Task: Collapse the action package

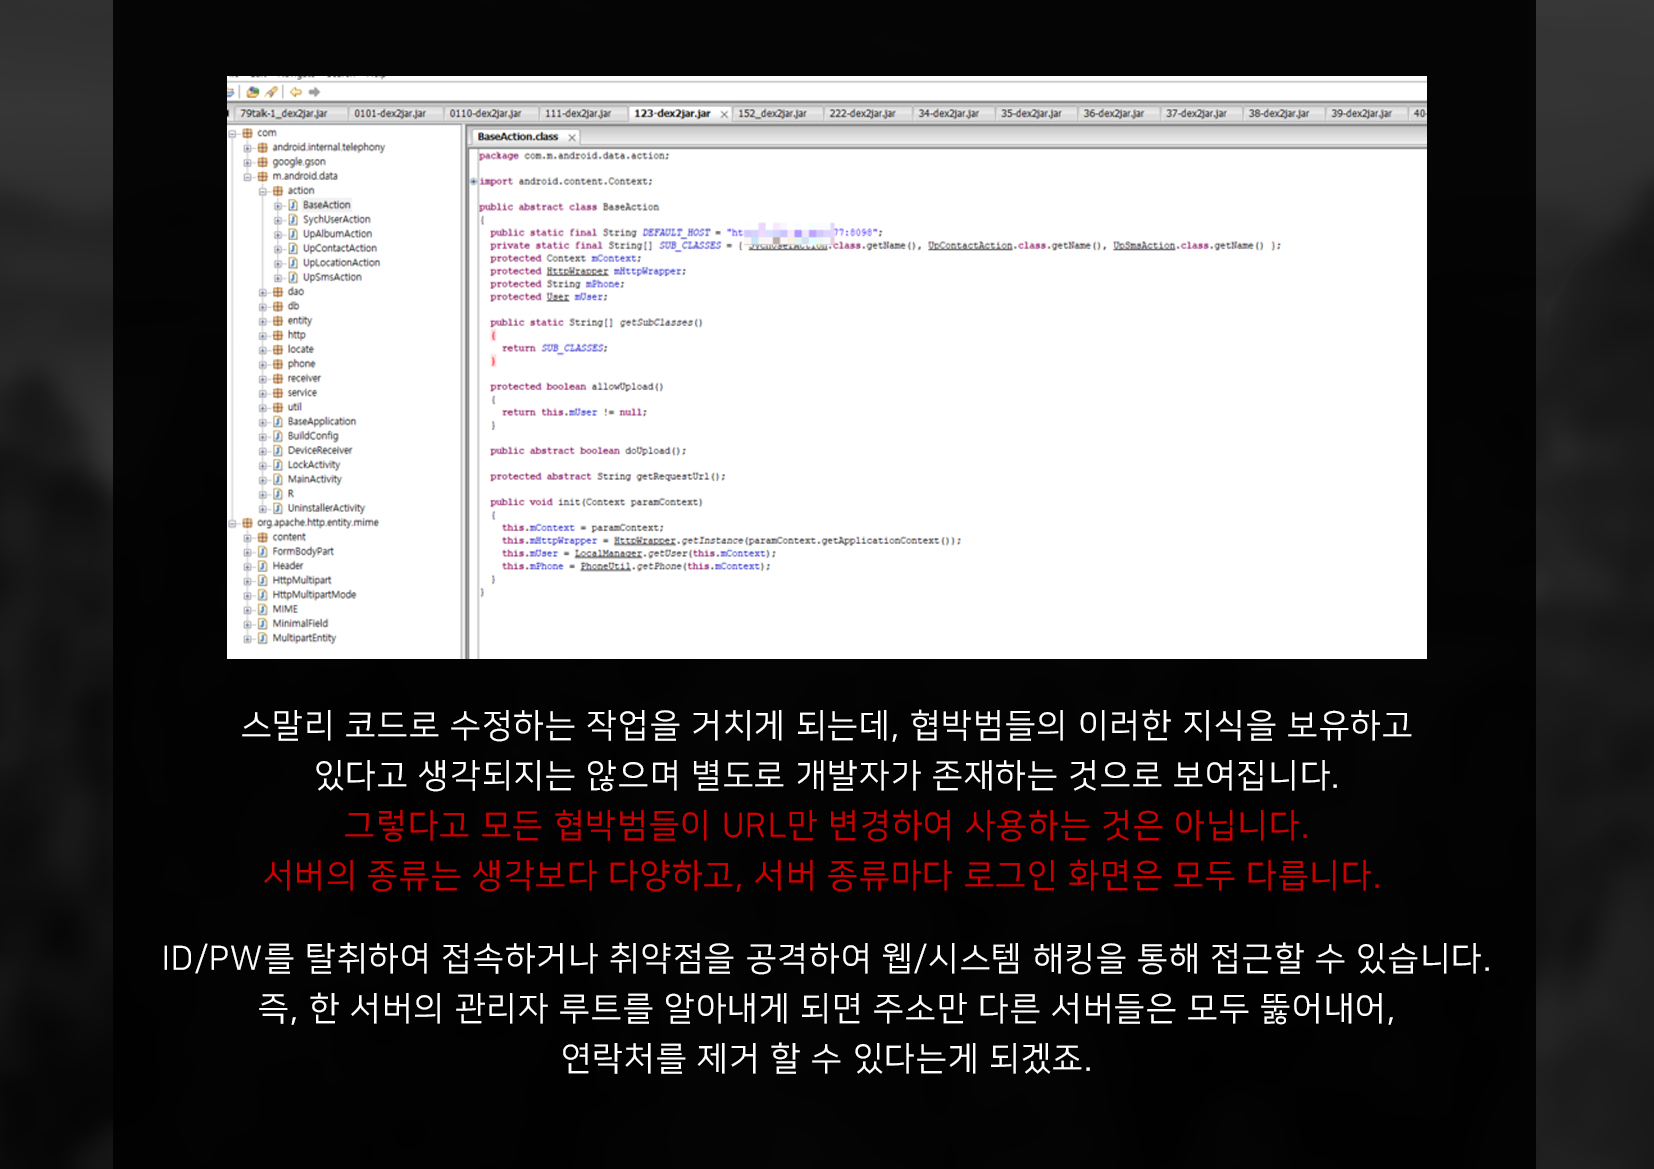Action: (264, 191)
